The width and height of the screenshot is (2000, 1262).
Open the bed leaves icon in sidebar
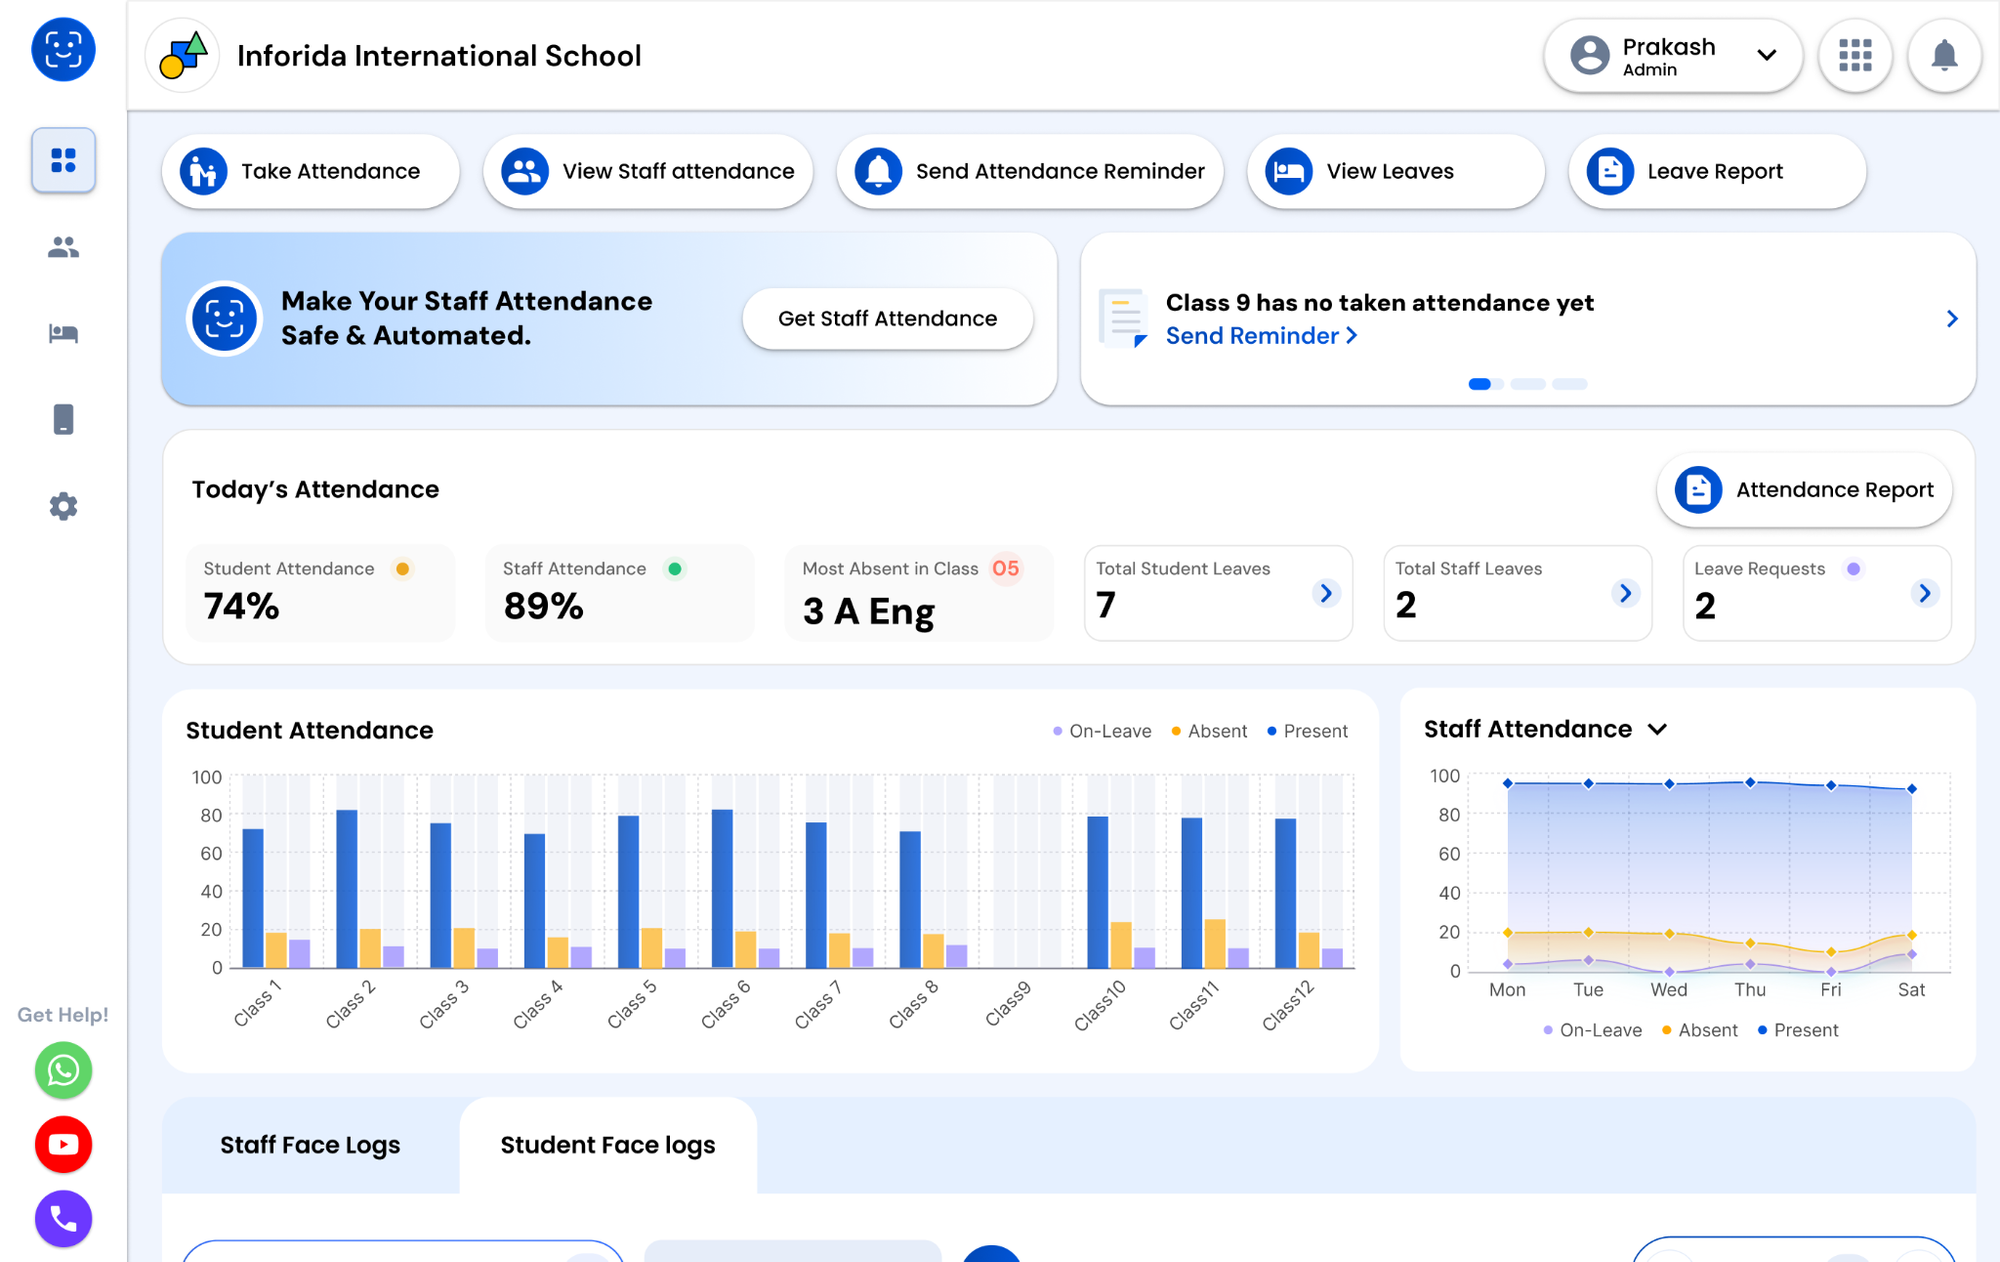point(63,333)
